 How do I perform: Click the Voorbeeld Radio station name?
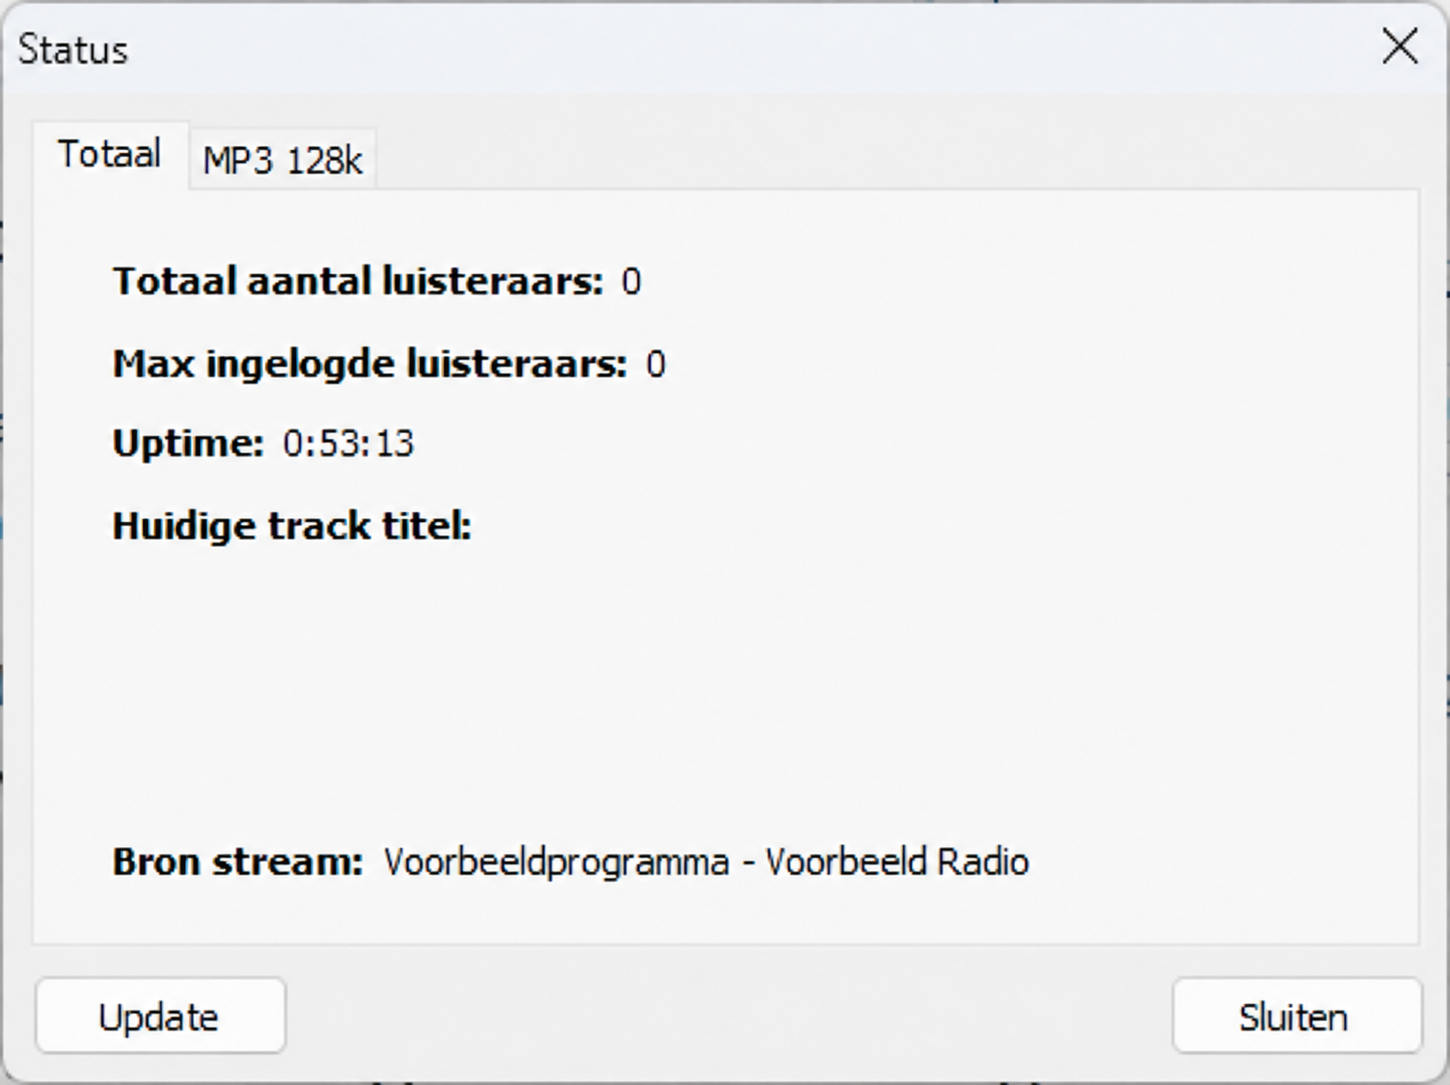coord(897,862)
